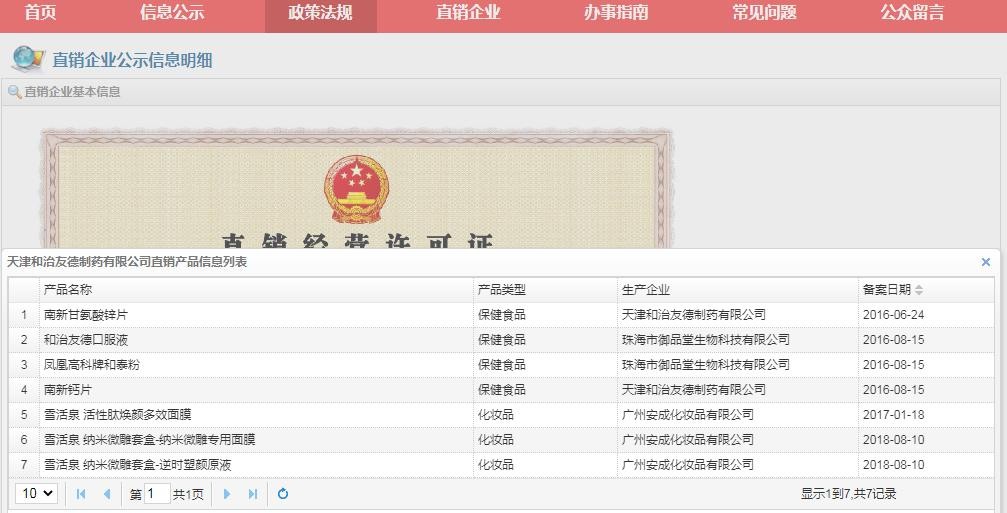1007x513 pixels.
Task: Click previous page arrow in pager
Action: 107,494
